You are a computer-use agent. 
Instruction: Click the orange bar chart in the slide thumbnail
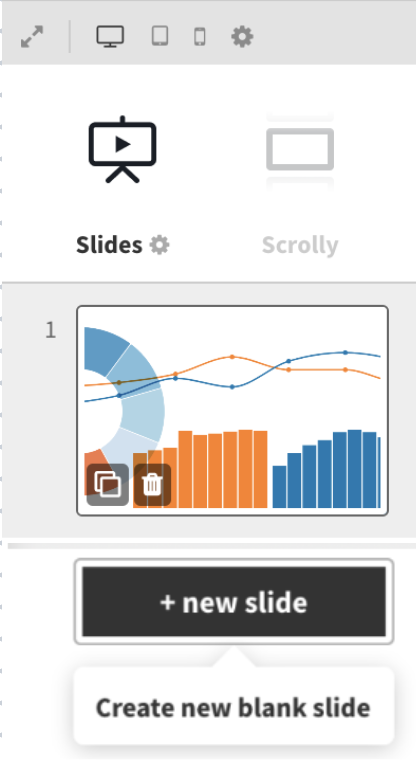point(200,469)
